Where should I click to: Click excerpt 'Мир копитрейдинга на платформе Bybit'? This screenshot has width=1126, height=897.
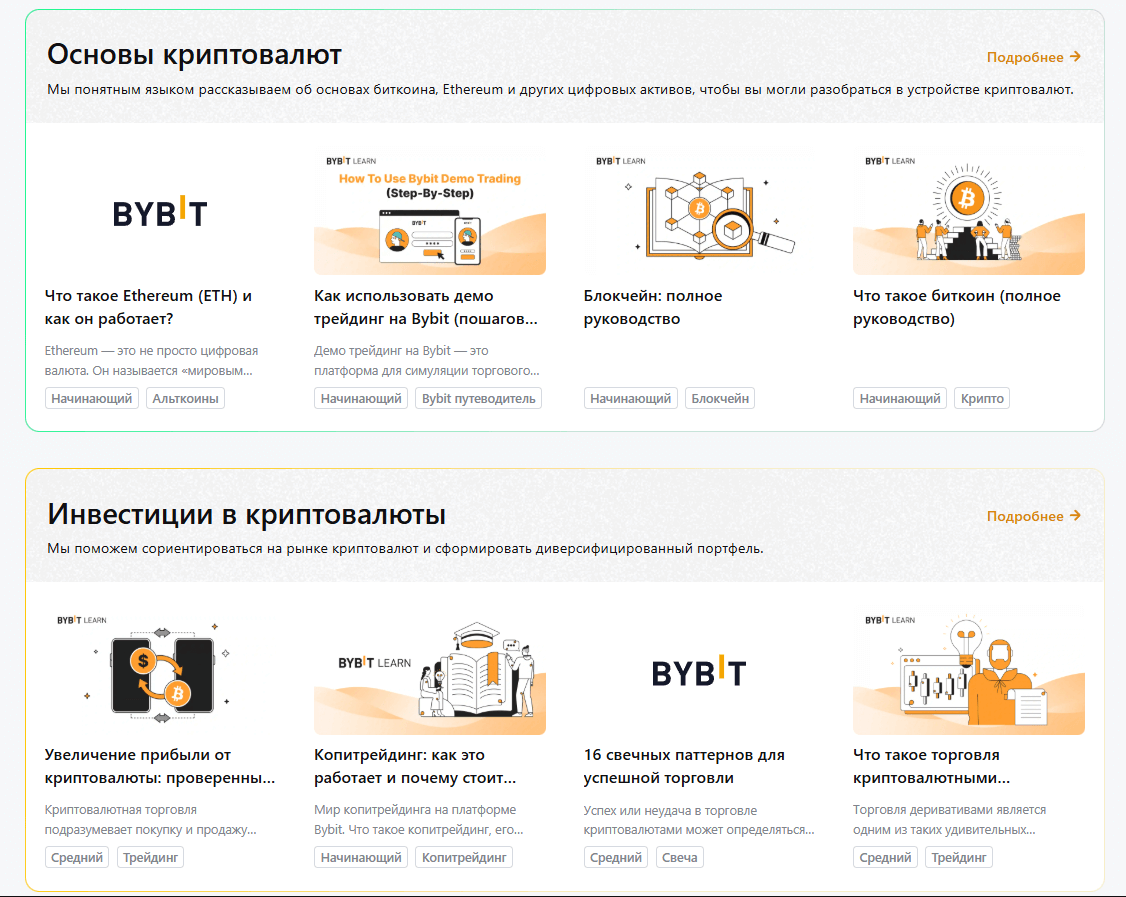point(419,819)
